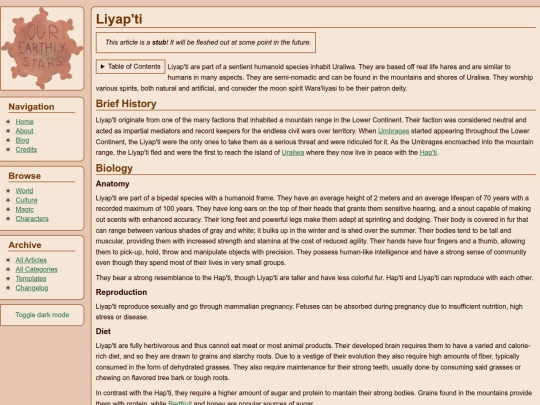540x405 pixels.
Task: Open the Magic section
Action: click(24, 209)
